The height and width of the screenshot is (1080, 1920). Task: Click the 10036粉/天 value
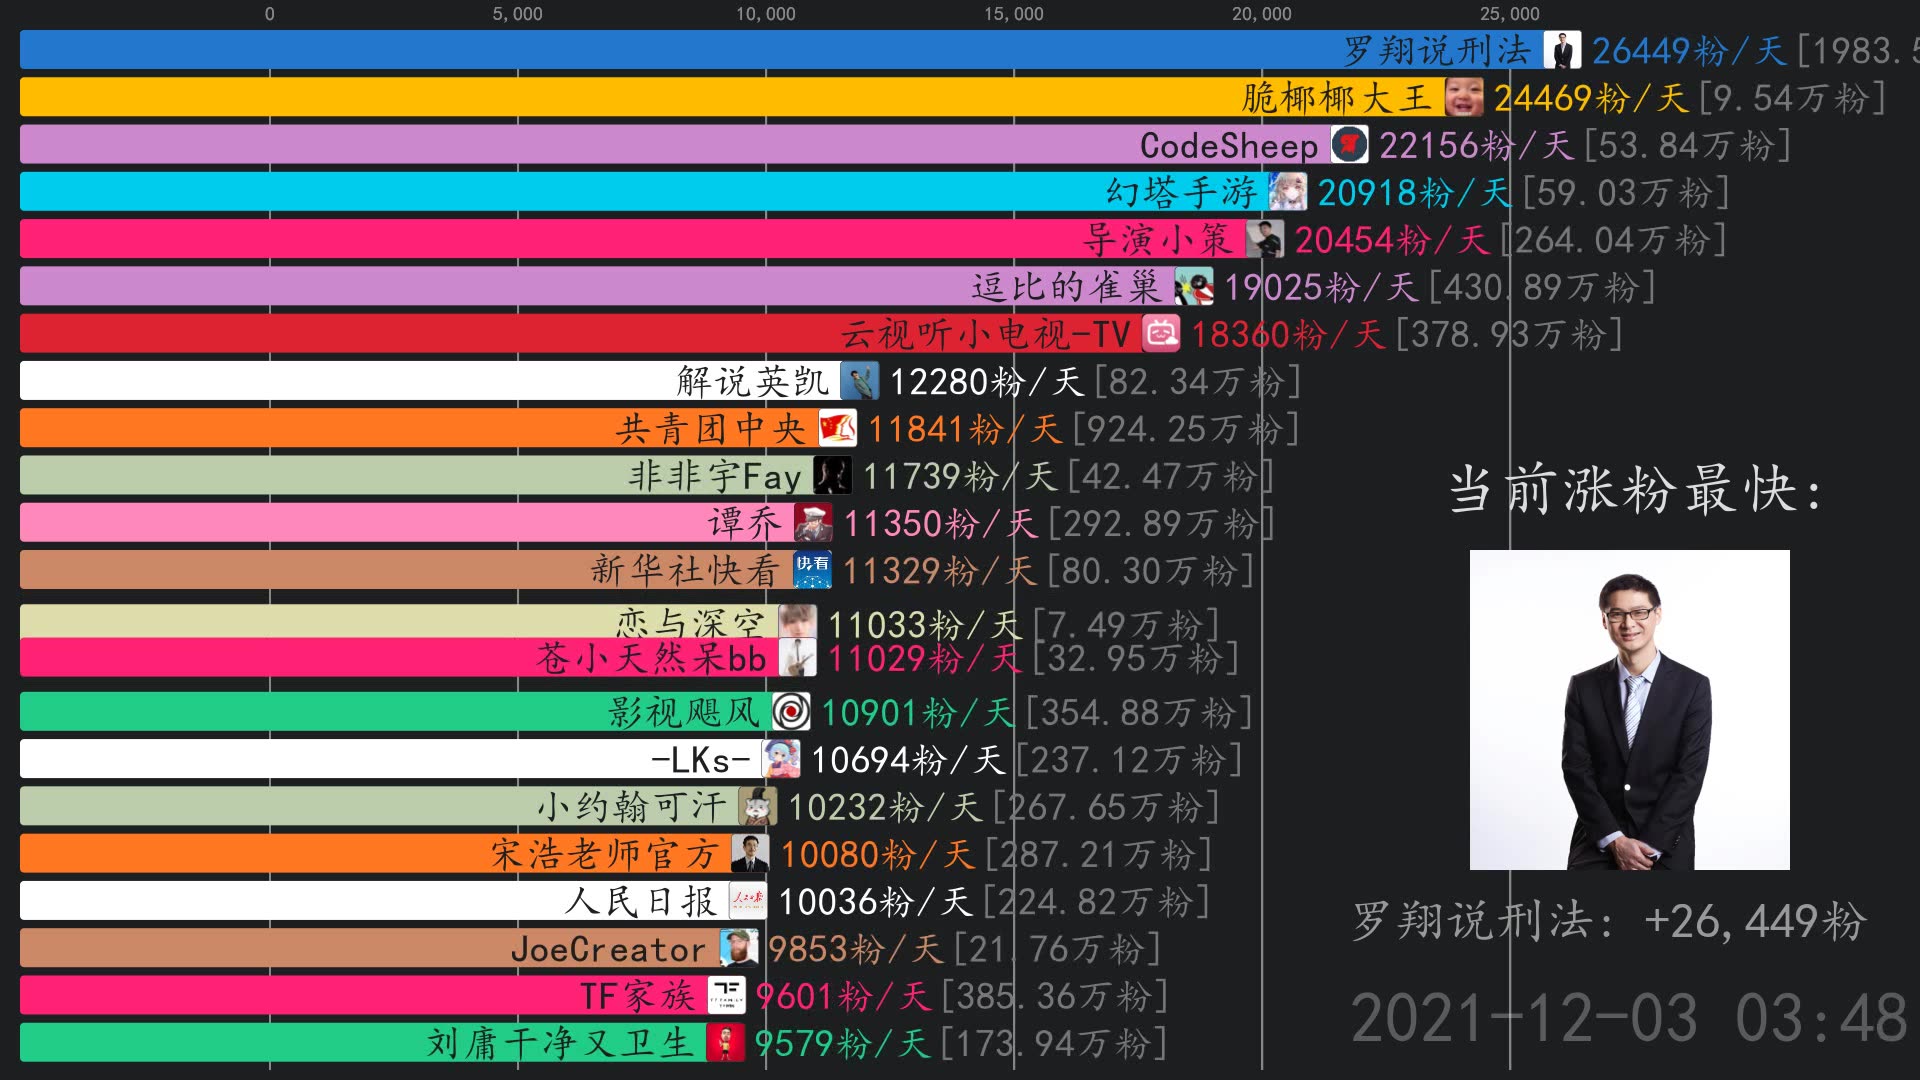[x=875, y=902]
